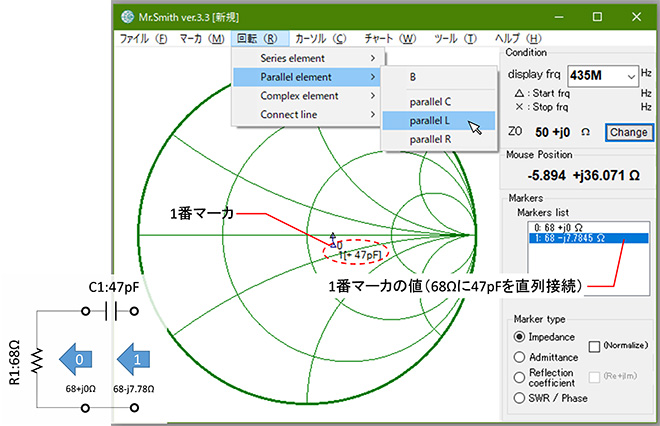Viewport: 660px width, 426px height.
Task: Expand the Series element submenu
Action: pos(307,58)
